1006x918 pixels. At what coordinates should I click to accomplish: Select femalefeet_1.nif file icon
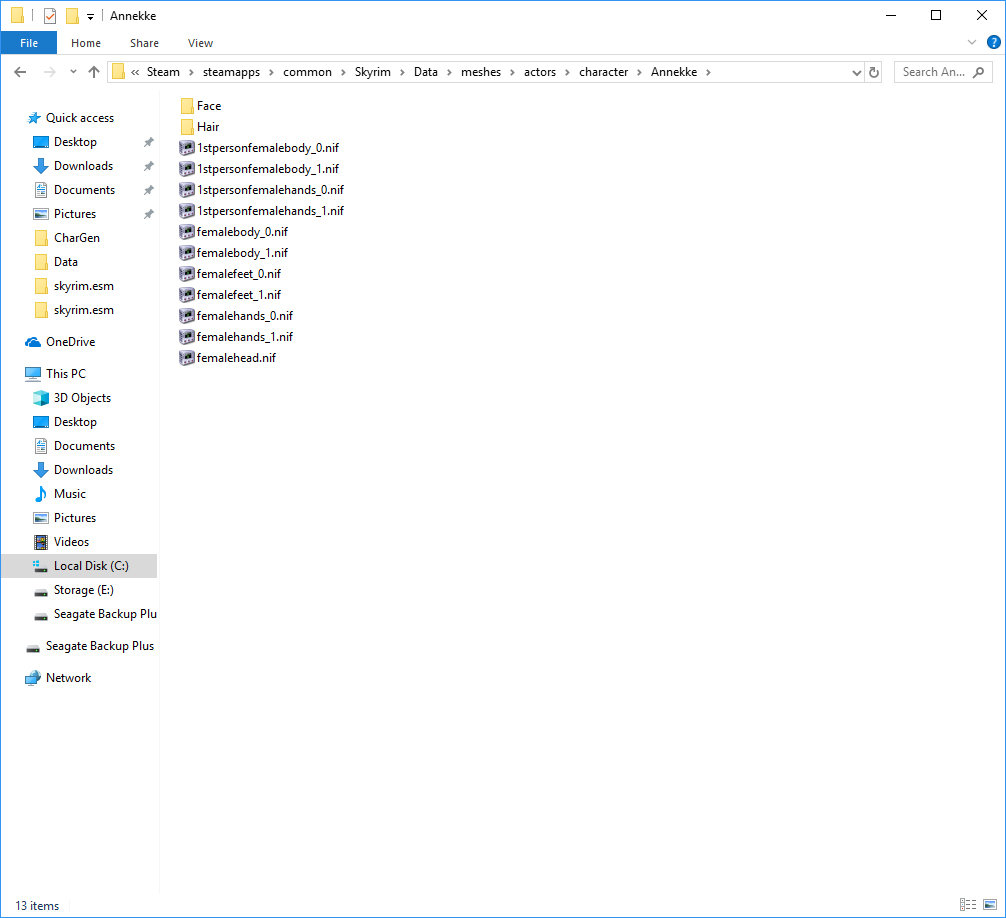tap(187, 295)
